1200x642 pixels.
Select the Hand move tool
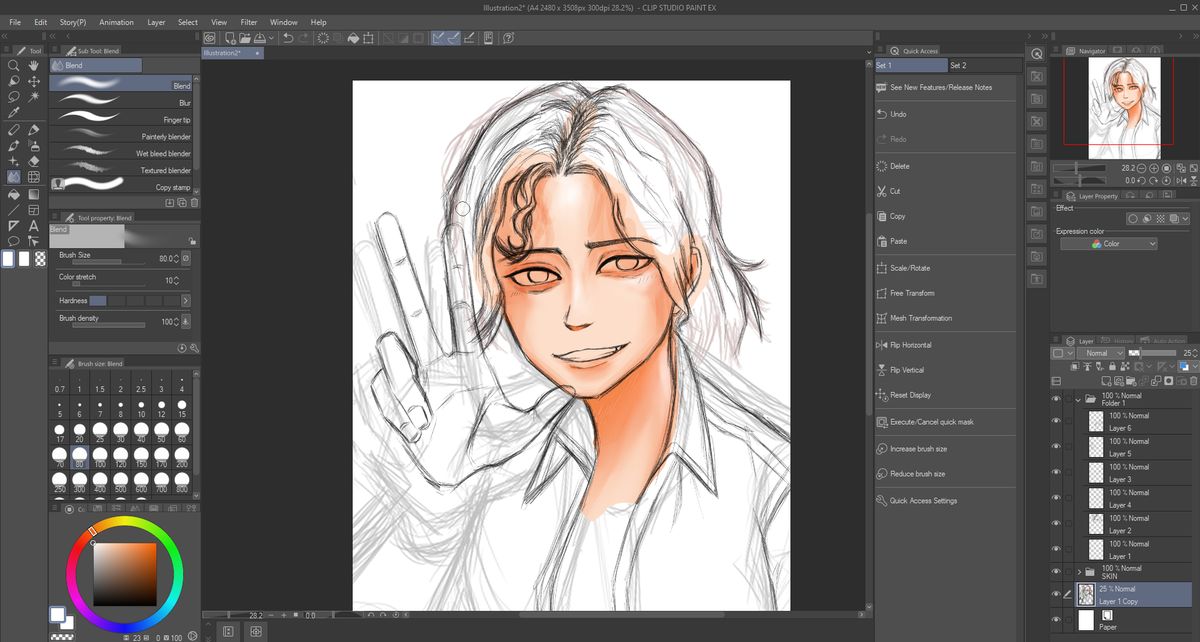(x=34, y=65)
